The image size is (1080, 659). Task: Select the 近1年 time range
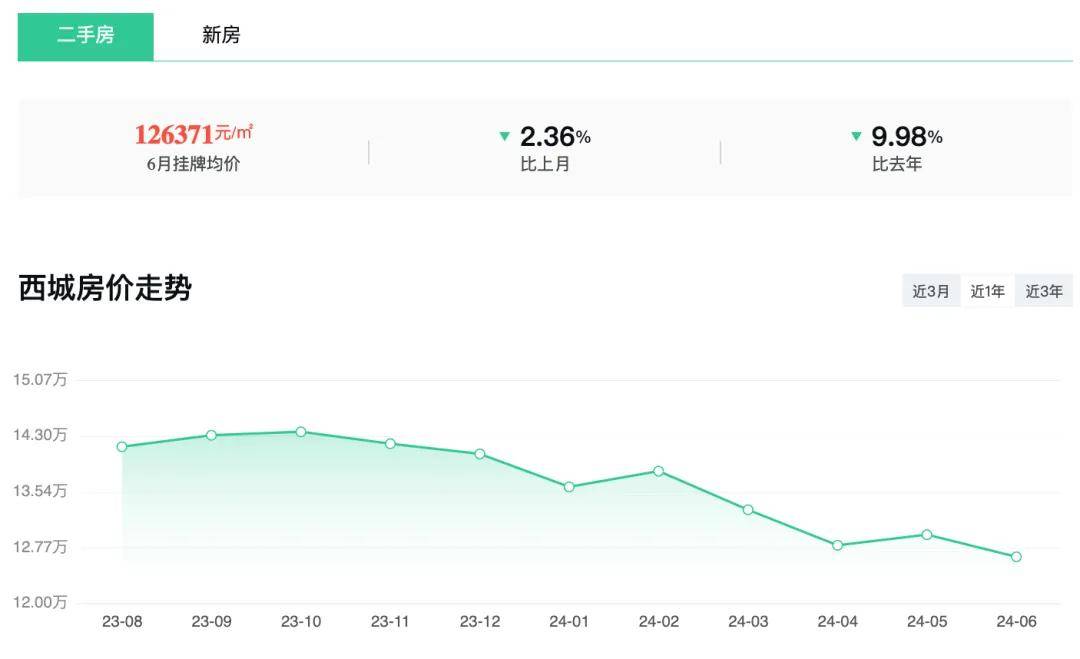pyautogui.click(x=987, y=291)
